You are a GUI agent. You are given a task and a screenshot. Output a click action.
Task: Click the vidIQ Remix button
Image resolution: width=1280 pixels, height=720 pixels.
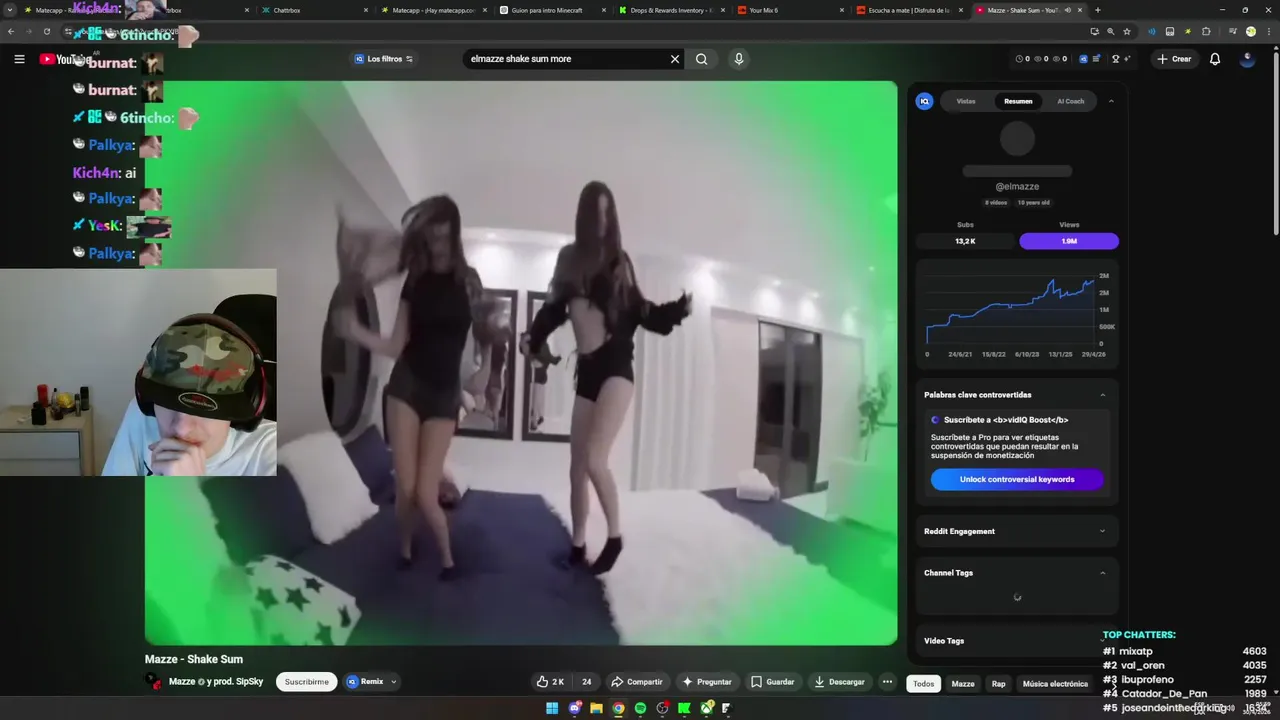365,682
